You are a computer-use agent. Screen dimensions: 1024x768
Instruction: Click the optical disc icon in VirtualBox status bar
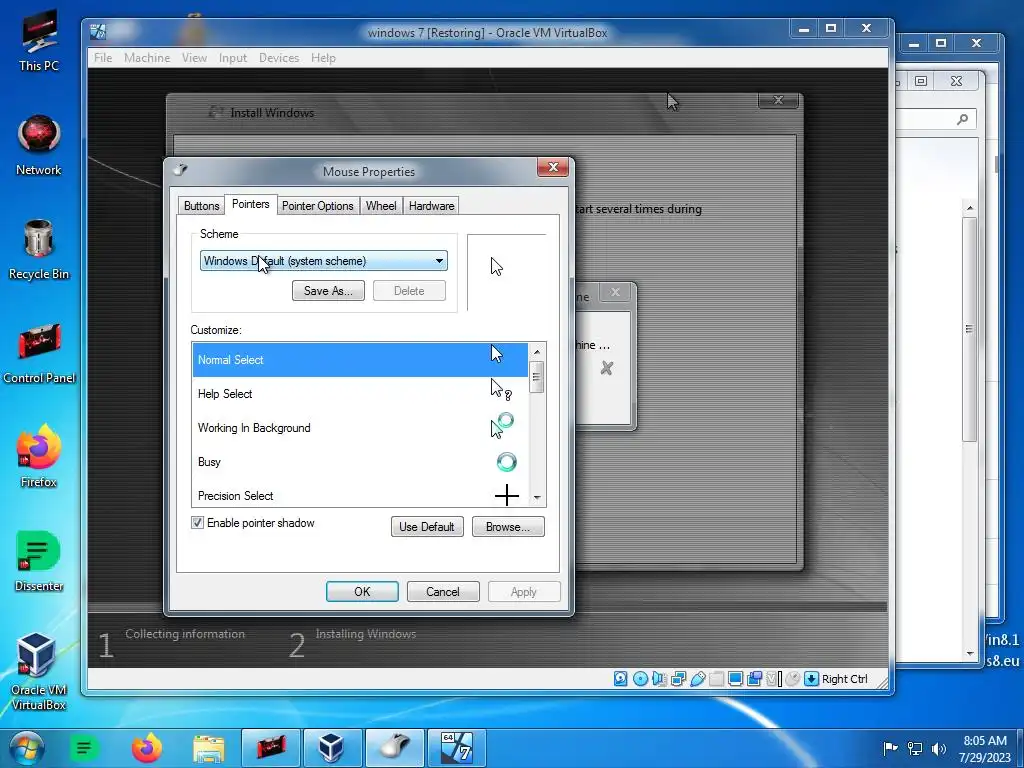[x=641, y=679]
